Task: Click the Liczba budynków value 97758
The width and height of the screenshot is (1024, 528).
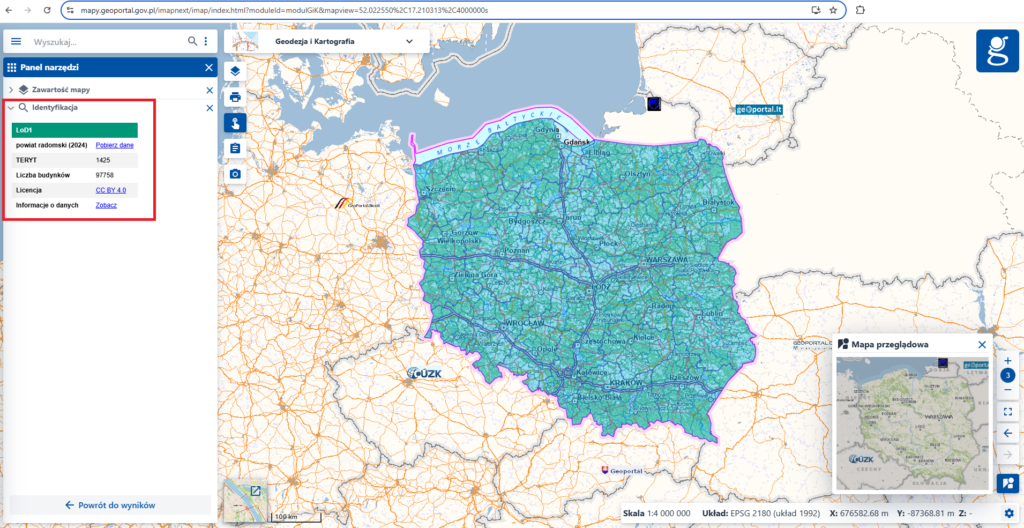Action: pyautogui.click(x=104, y=175)
